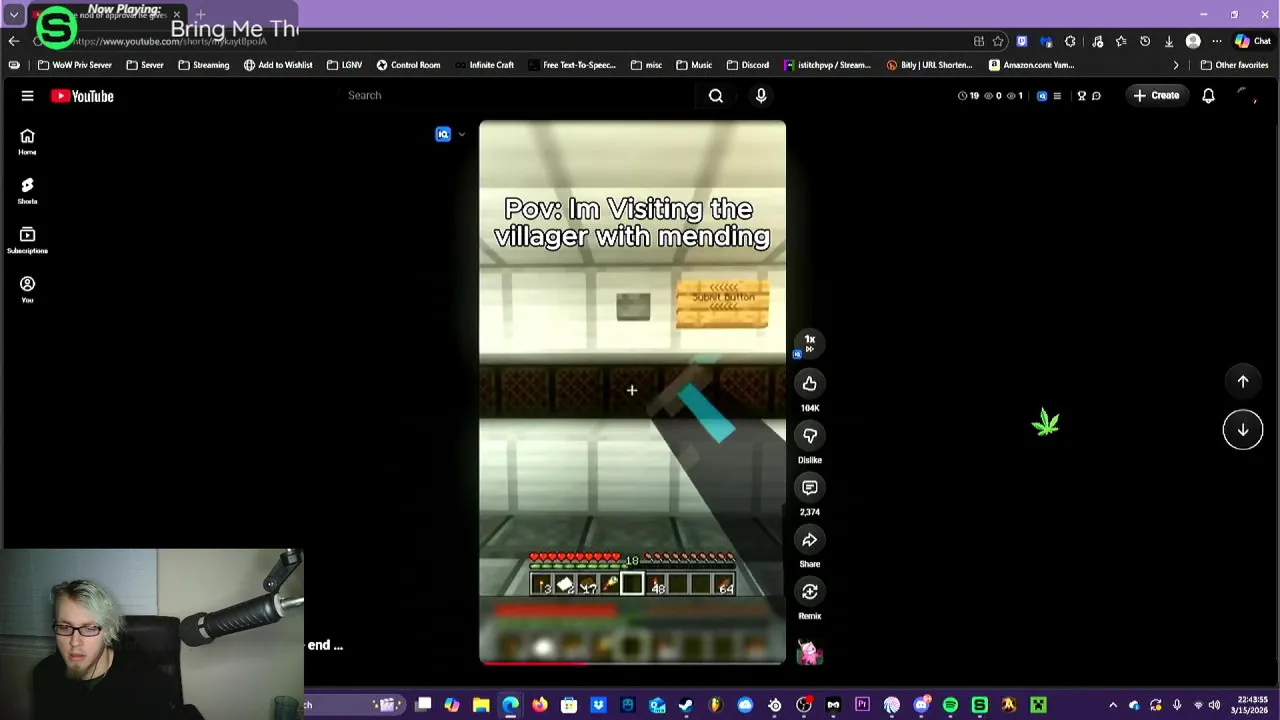Open Spotify from the taskbar

tap(950, 705)
